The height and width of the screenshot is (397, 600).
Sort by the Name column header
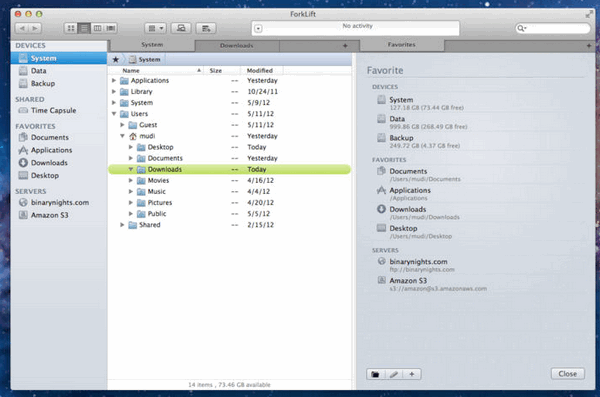[x=156, y=70]
